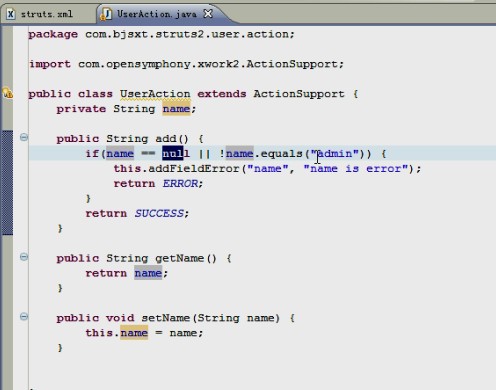The image size is (496, 390).
Task: Click the setName method name
Action: (165, 318)
